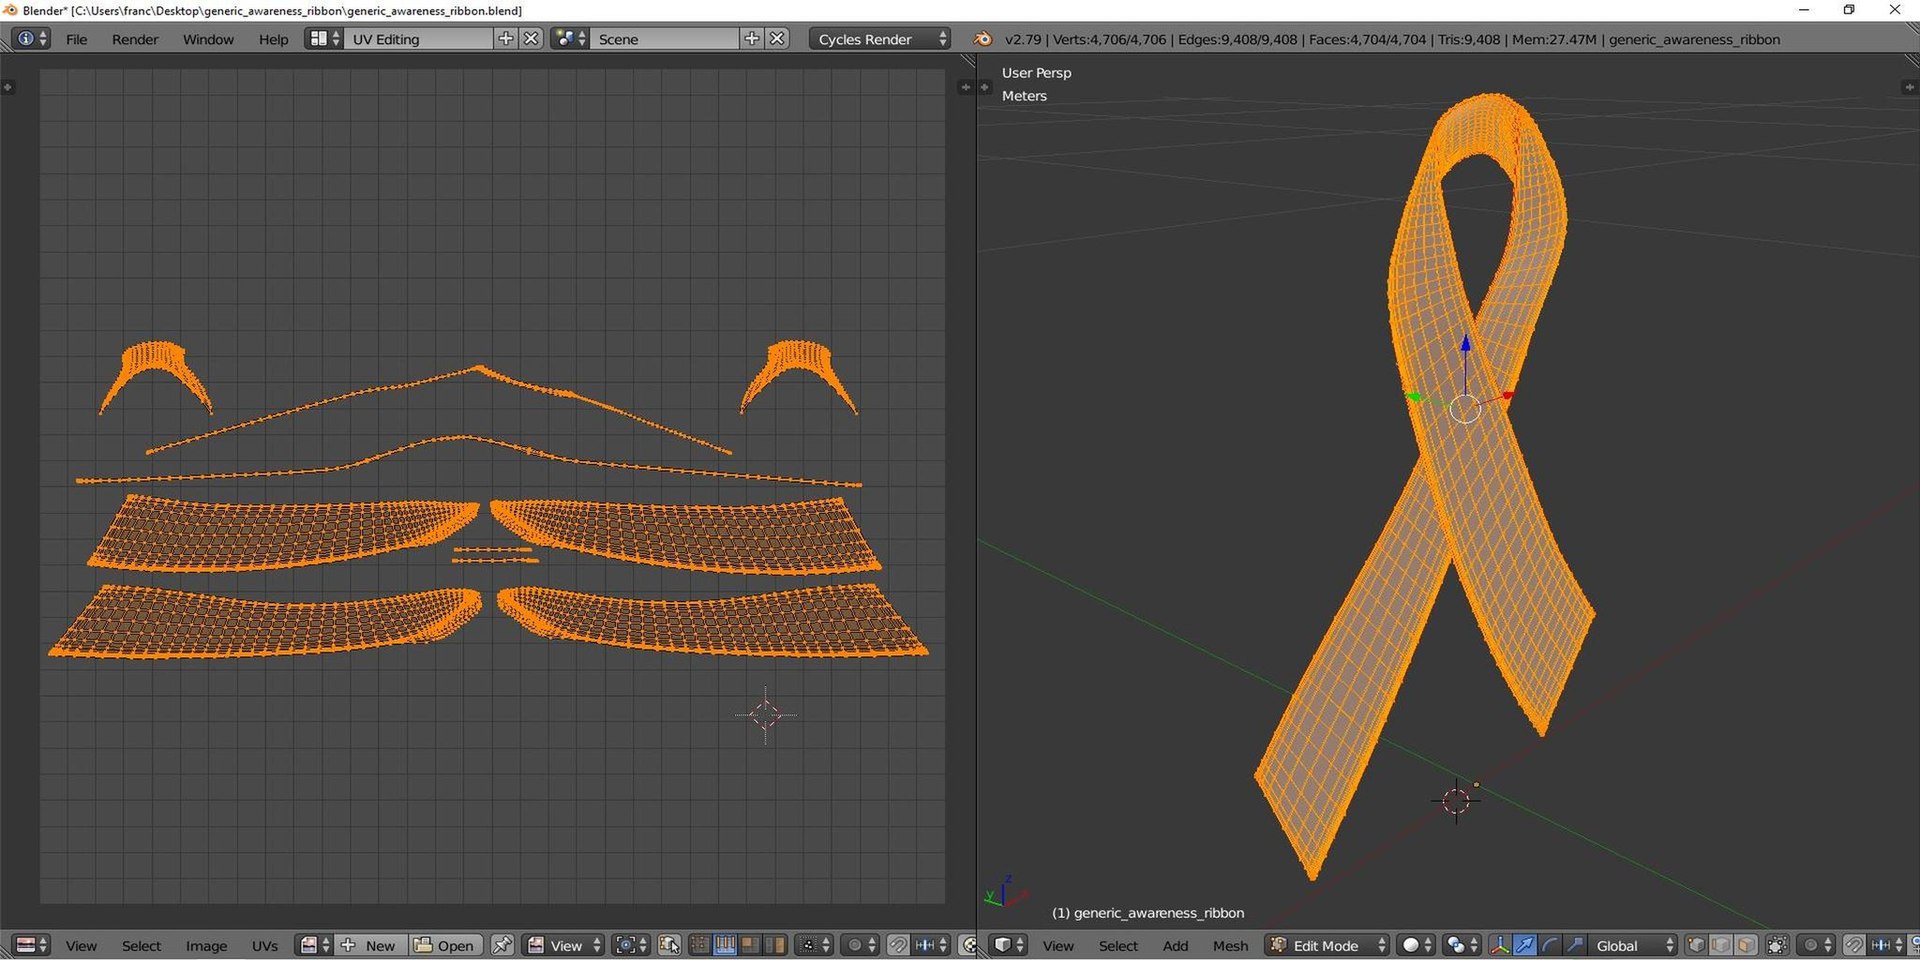
Task: Open the UV editor Select menu
Action: click(x=141, y=945)
